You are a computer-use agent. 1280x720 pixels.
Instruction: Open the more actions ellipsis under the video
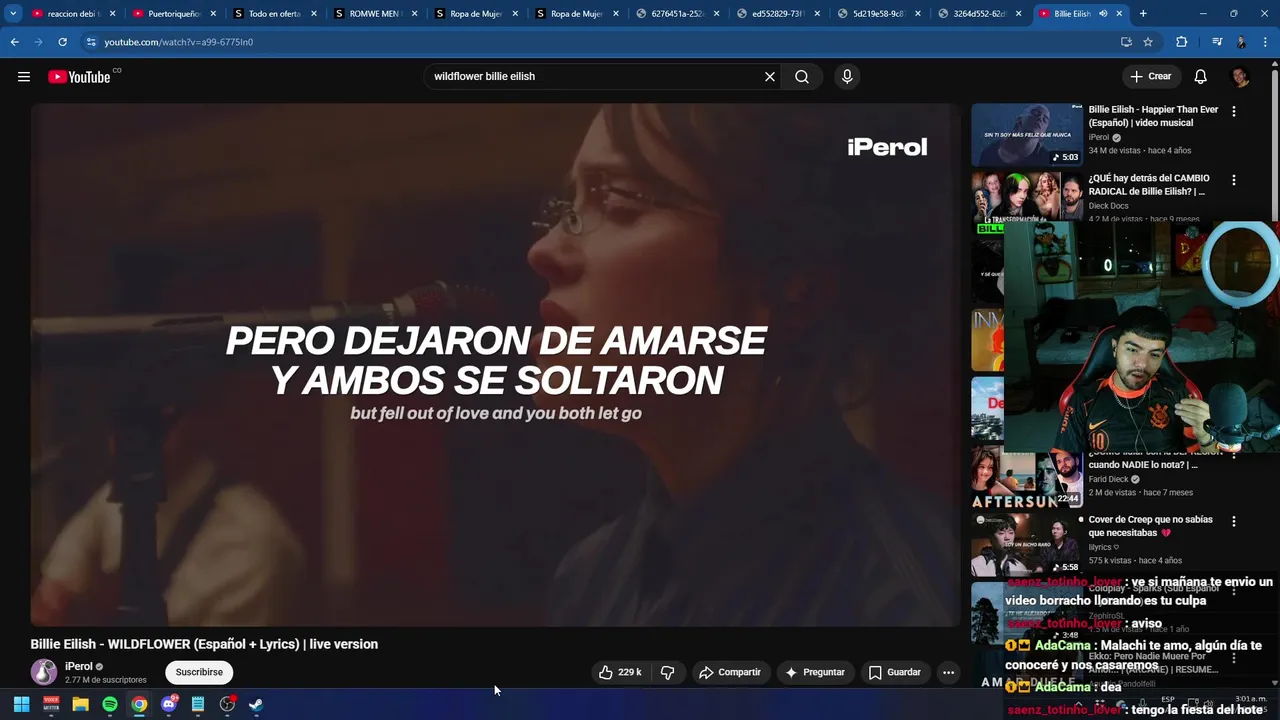tap(948, 673)
